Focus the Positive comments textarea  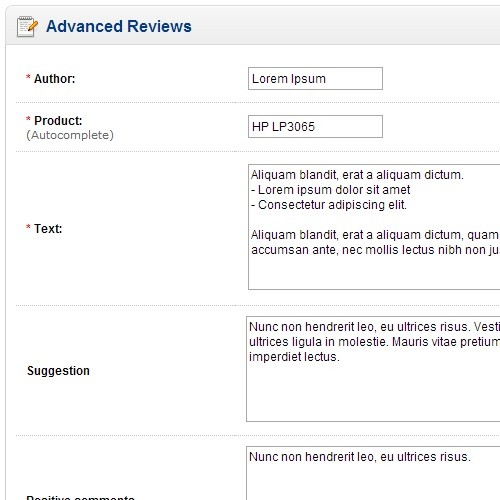pos(373,473)
